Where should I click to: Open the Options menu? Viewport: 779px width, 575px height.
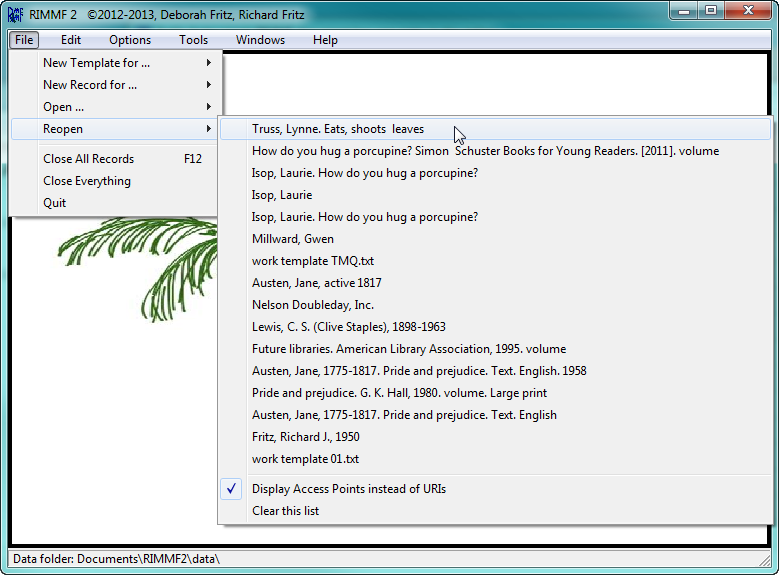tap(130, 40)
